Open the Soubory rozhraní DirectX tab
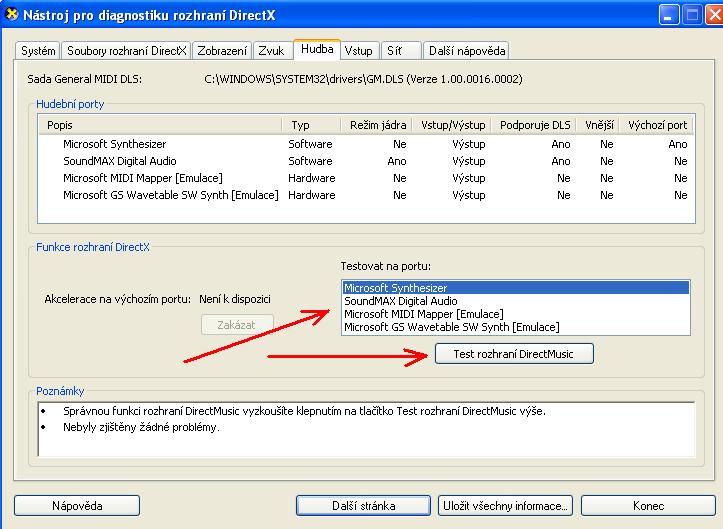This screenshot has height=529, width=723. point(126,51)
